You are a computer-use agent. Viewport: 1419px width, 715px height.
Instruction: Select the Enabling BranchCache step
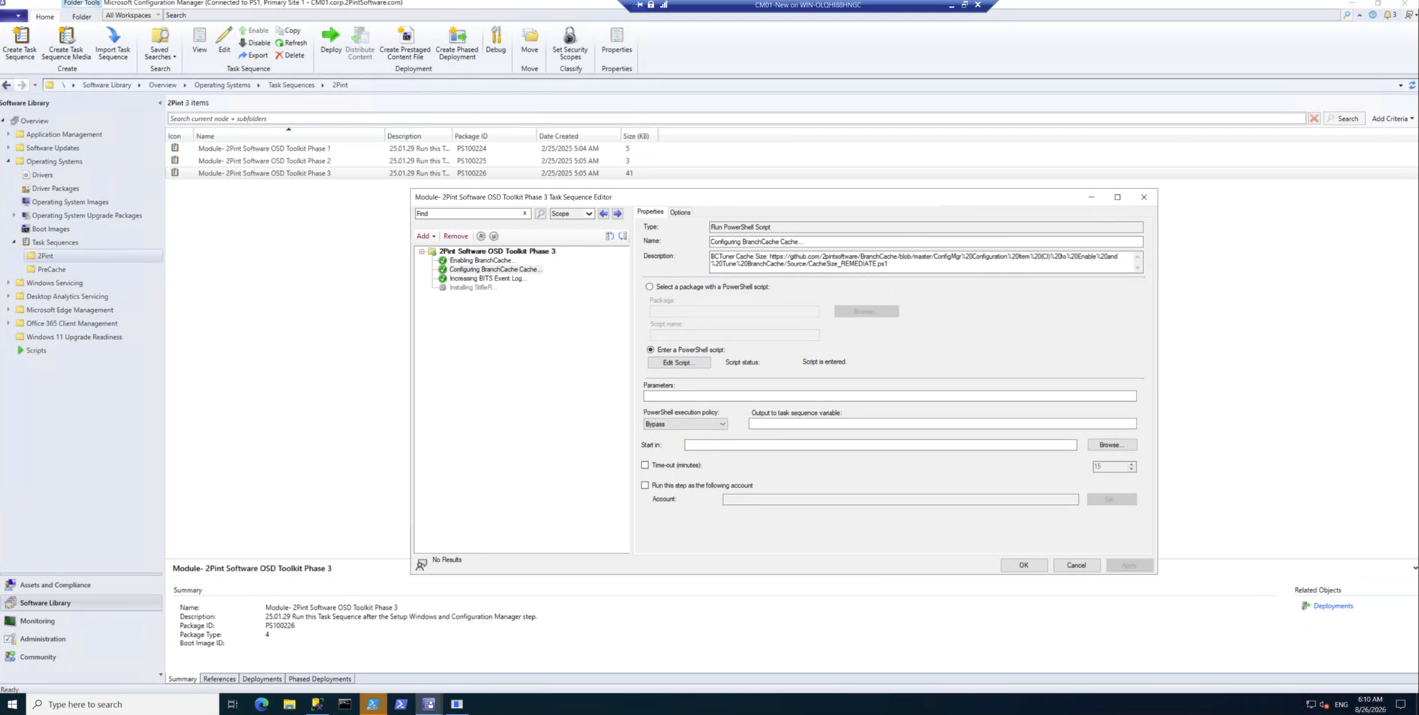[481, 260]
